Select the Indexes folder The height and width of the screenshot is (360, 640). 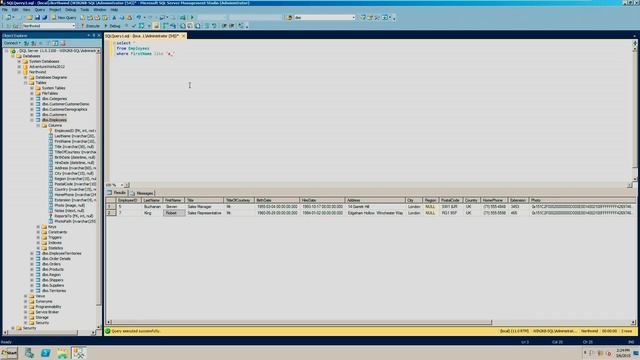coord(55,242)
